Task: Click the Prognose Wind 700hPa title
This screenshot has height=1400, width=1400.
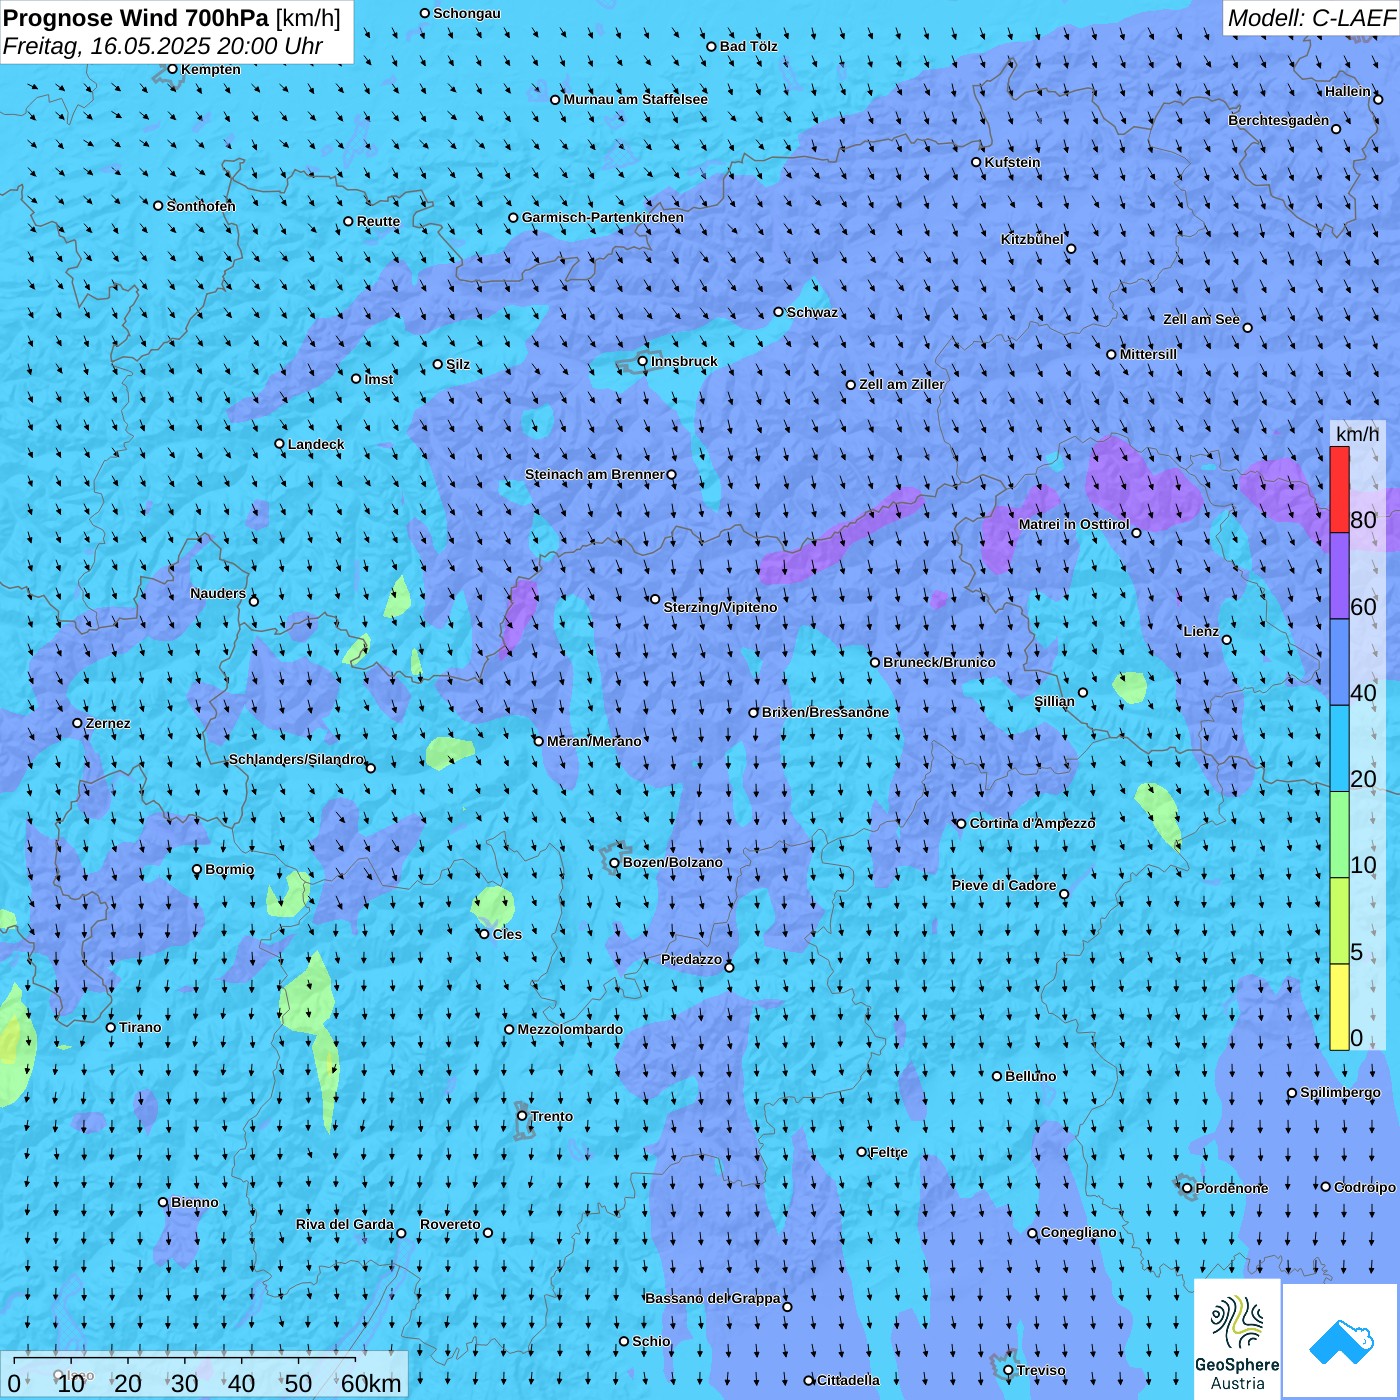Action: 136,18
